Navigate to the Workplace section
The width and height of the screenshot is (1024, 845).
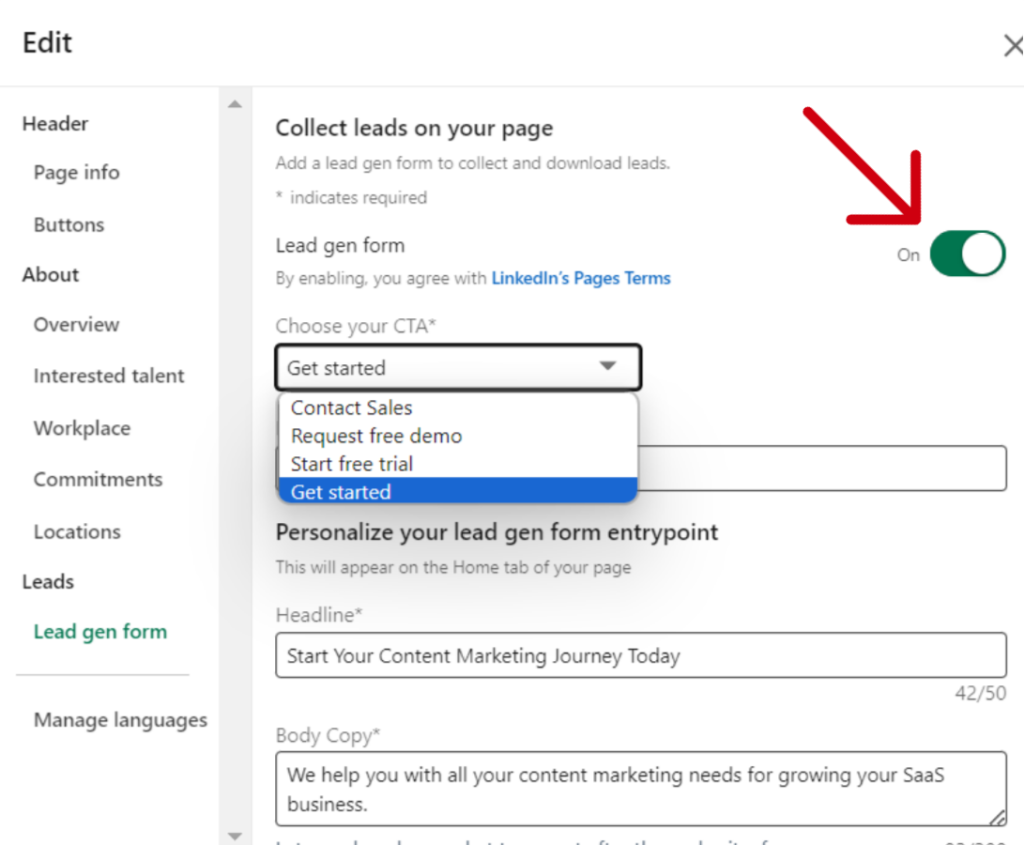point(82,428)
